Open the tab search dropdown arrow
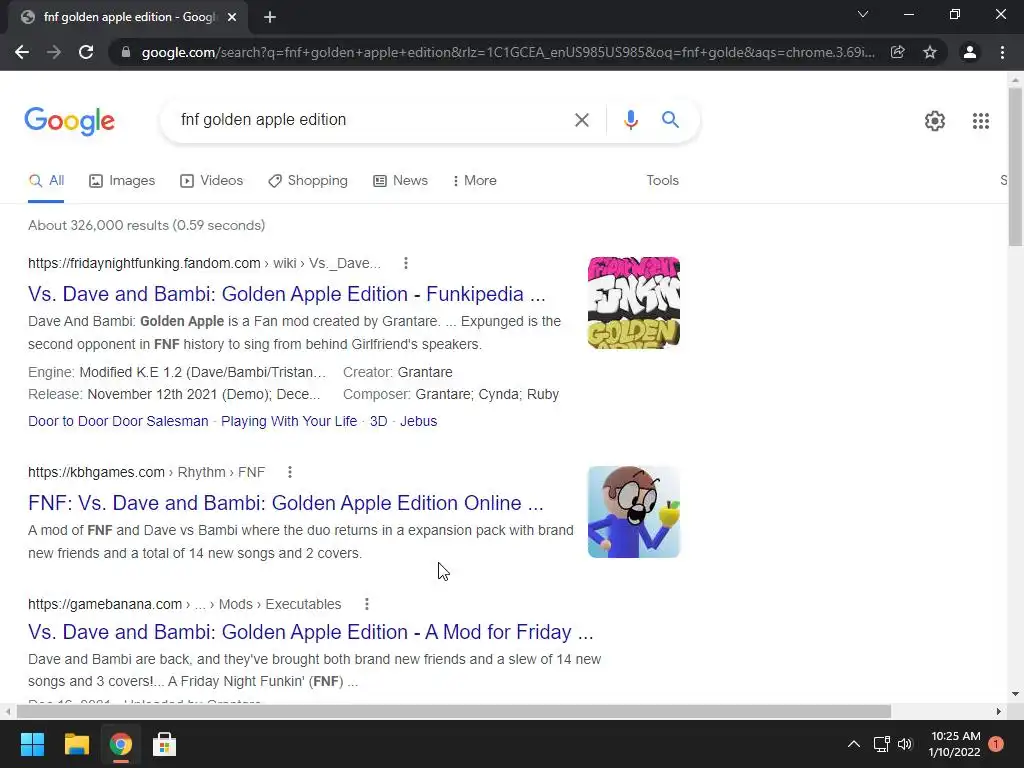1024x768 pixels. pos(863,14)
